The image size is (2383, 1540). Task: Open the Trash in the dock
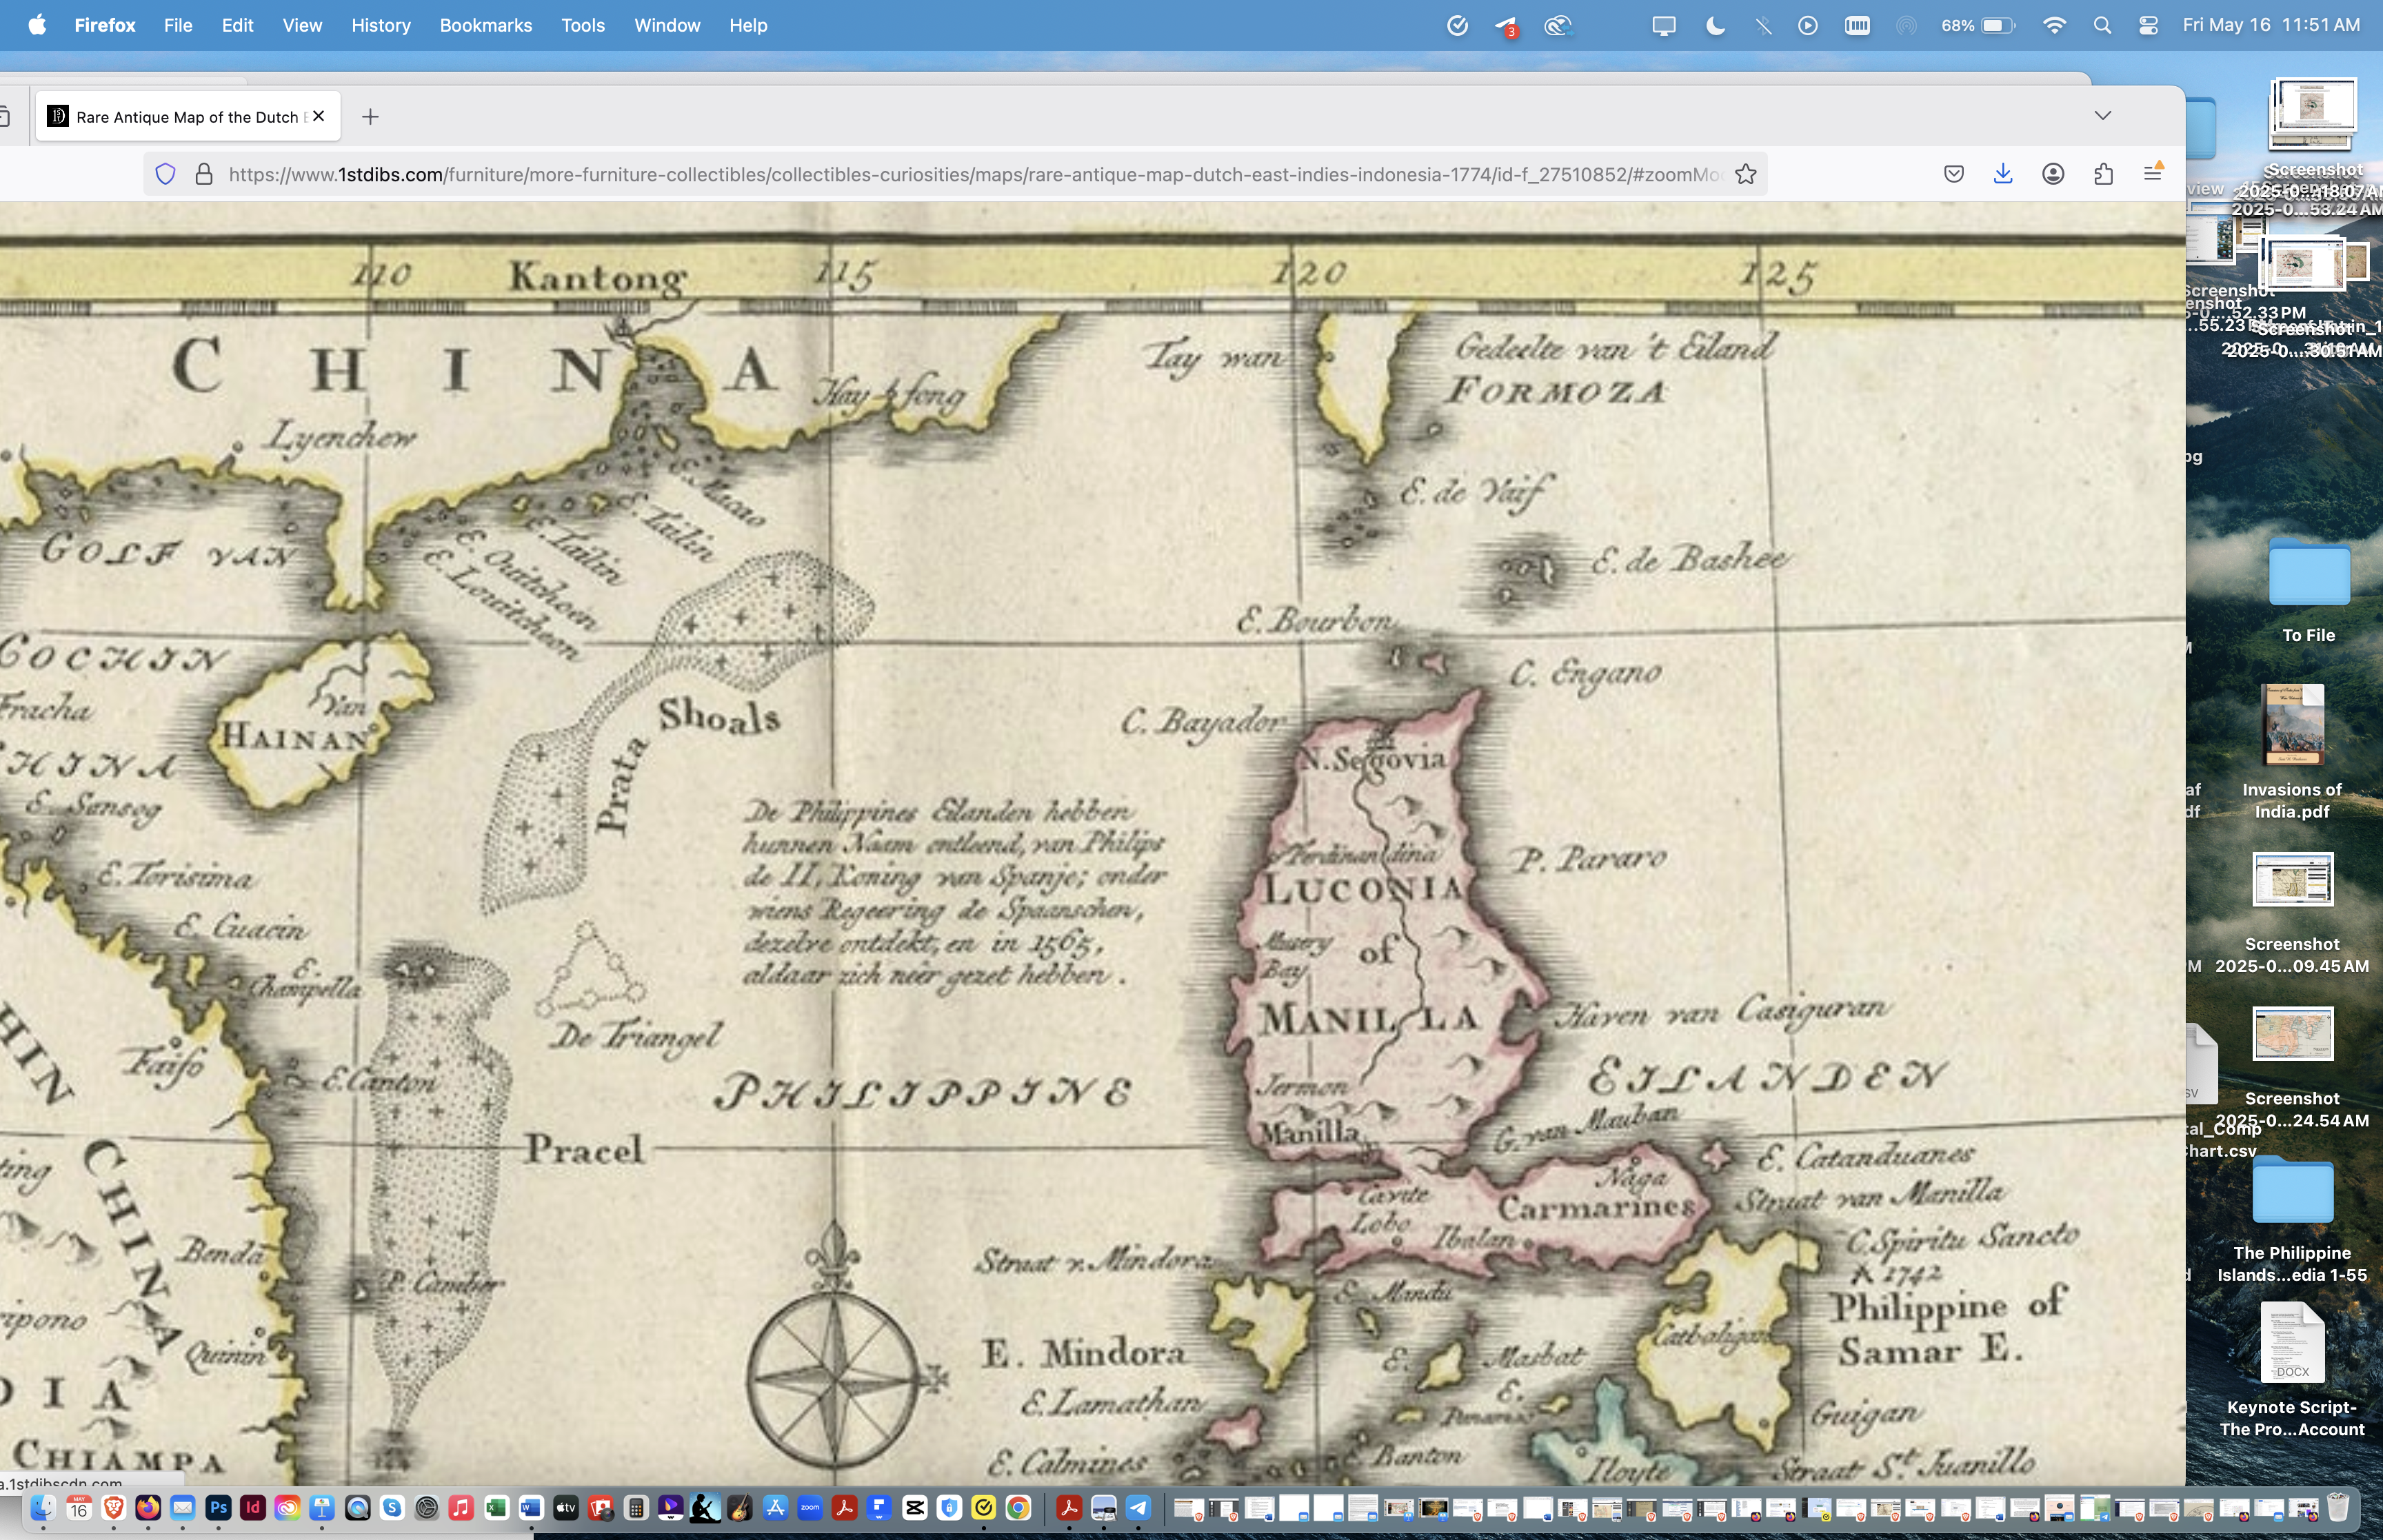click(2338, 1507)
